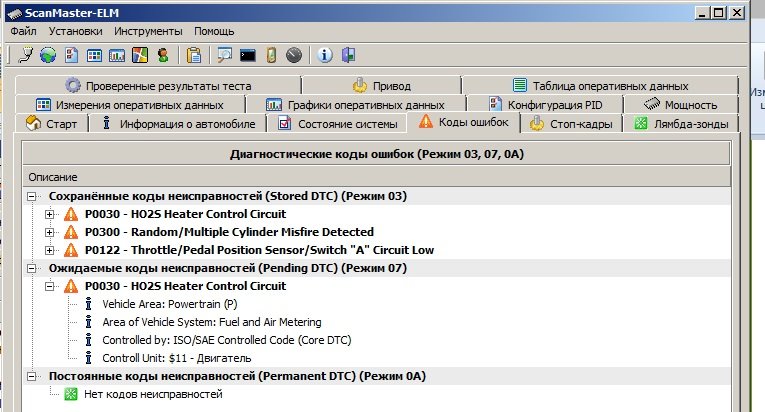Image resolution: width=765 pixels, height=412 pixels.
Task: Collapse the Stored DTC (Режим 03) group
Action: (34, 196)
